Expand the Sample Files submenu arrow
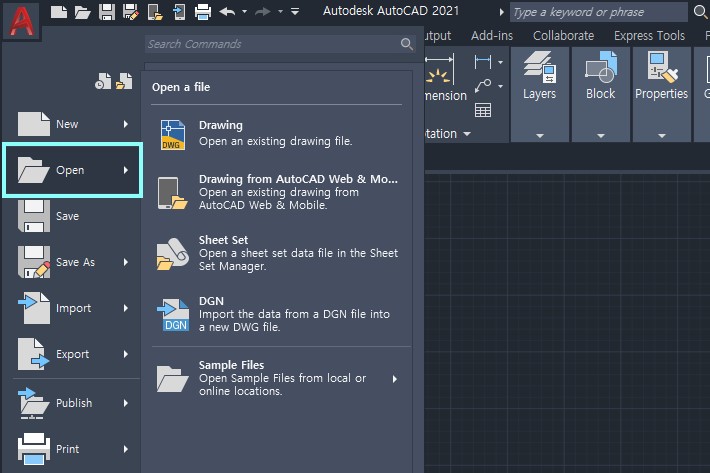Screen dimensions: 710x473 coord(395,379)
